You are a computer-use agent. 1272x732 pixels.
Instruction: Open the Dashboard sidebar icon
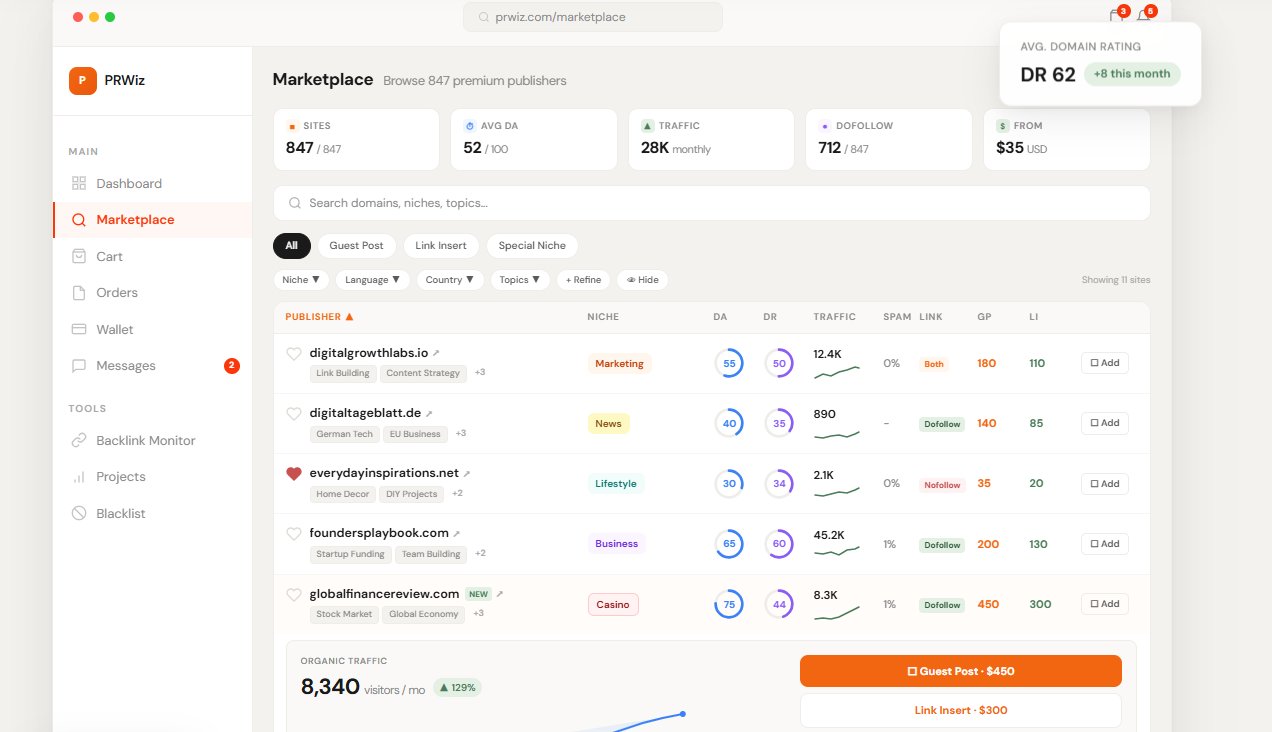point(79,183)
